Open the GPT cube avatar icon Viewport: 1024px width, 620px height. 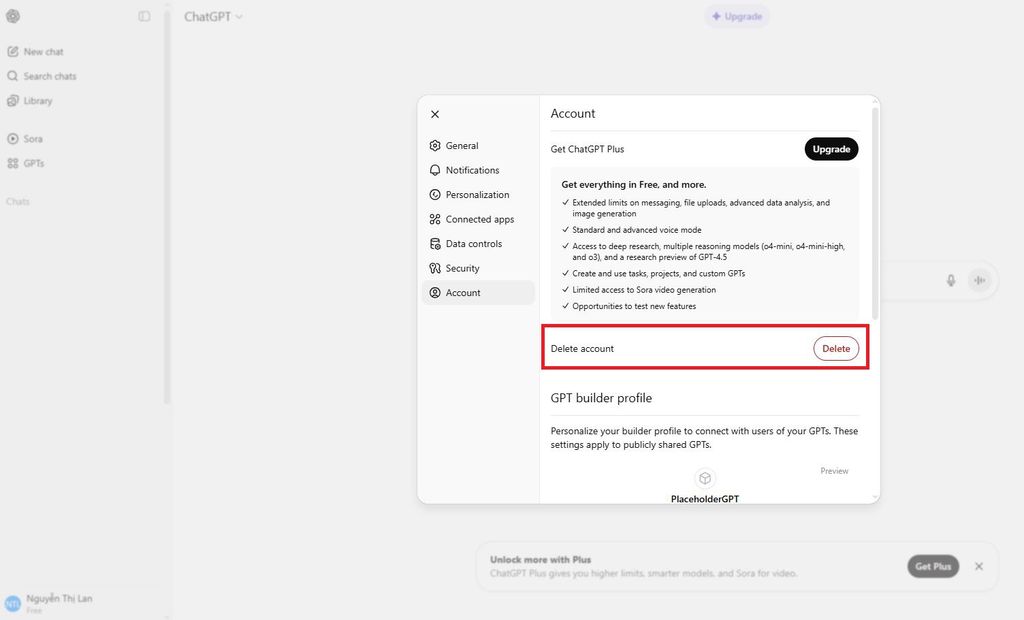[705, 478]
